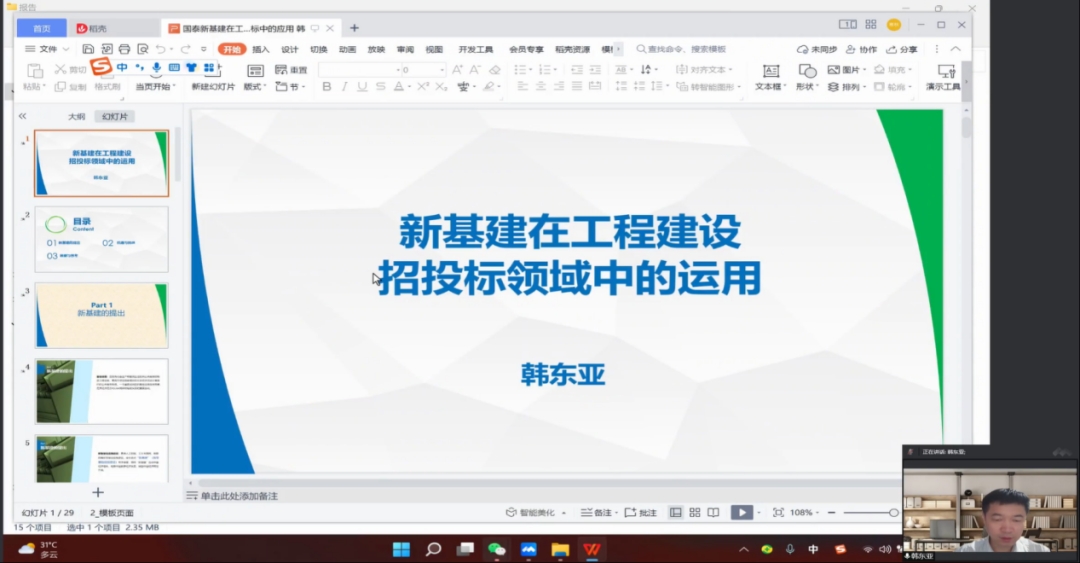Toggle Bold formatting
The width and height of the screenshot is (1080, 563).
point(326,87)
